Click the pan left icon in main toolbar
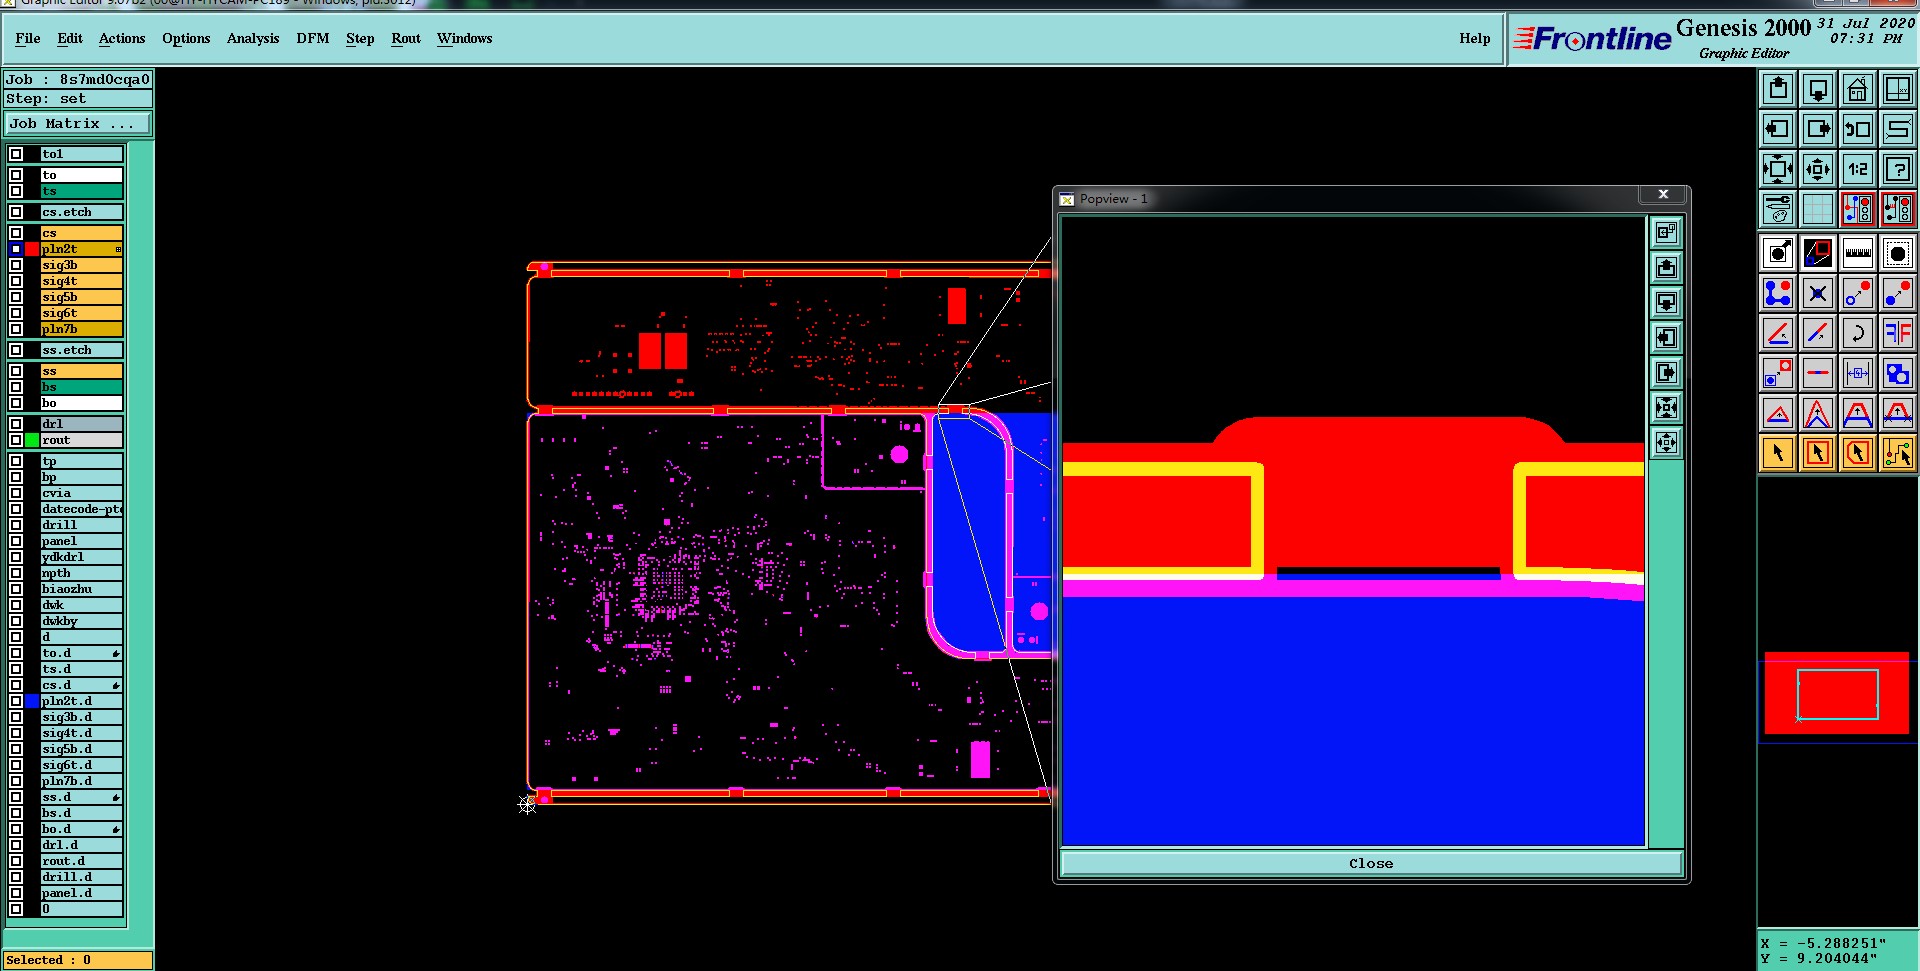This screenshot has width=1920, height=971. coord(1778,129)
